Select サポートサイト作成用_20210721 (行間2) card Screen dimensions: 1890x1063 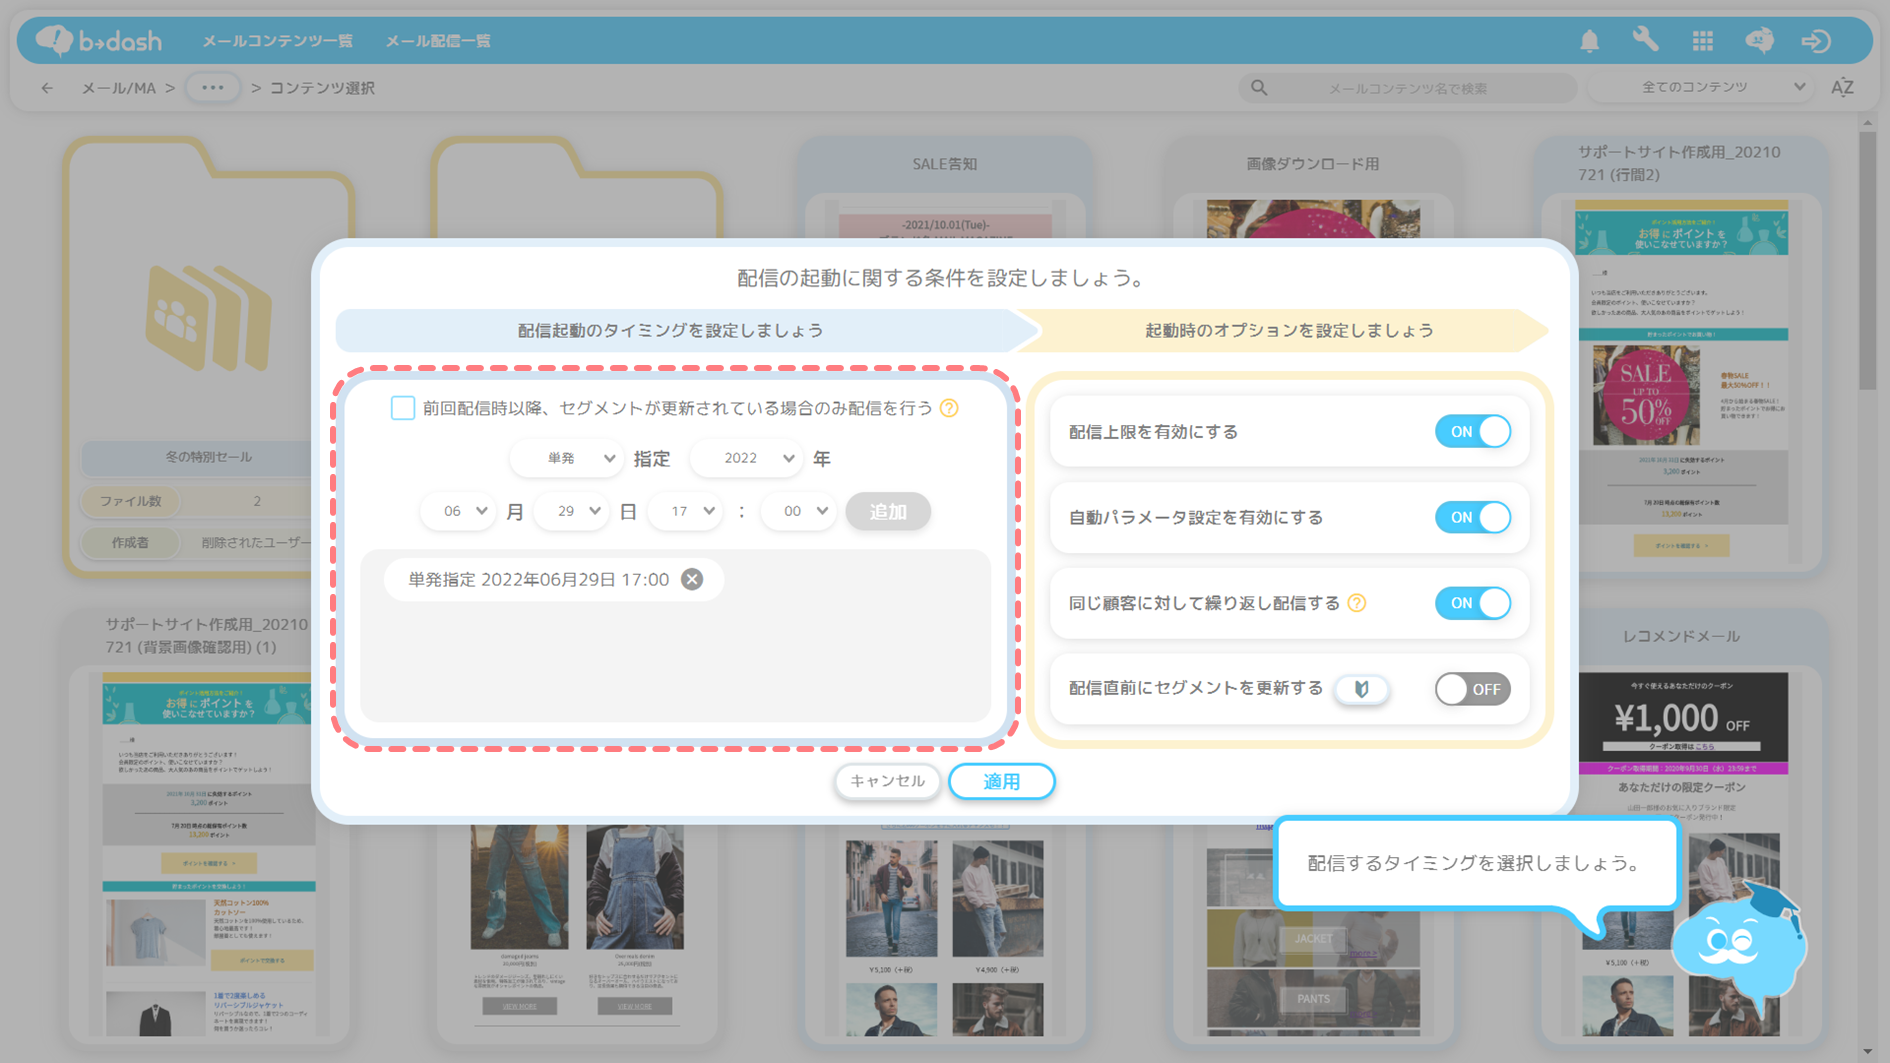tap(1682, 356)
